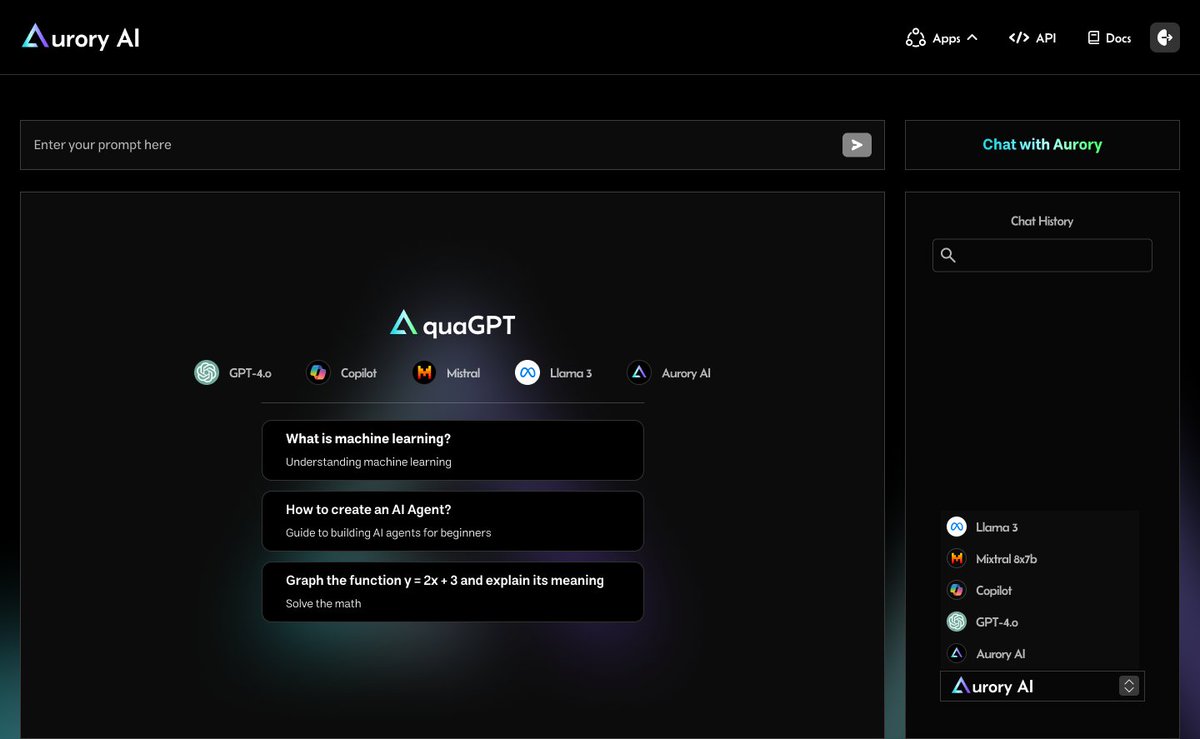
Task: Click the logout icon button
Action: click(x=1165, y=37)
